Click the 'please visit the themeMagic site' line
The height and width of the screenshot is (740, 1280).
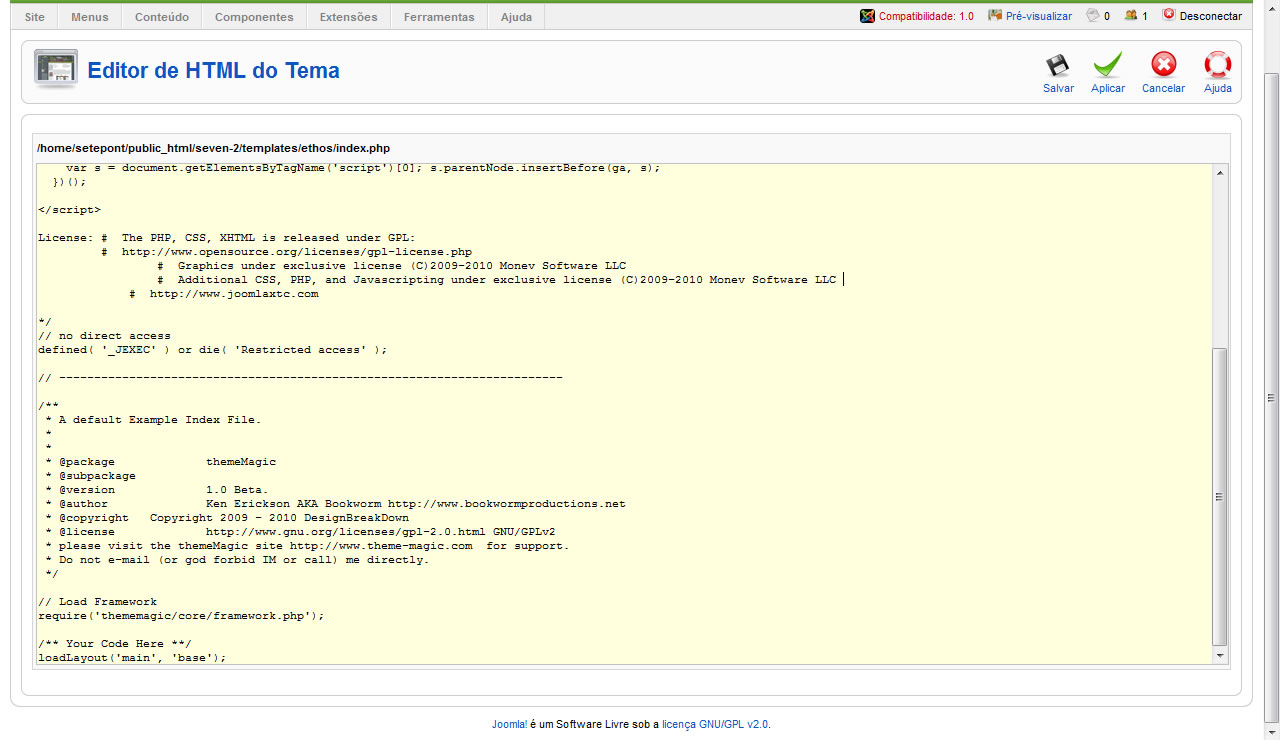(307, 546)
